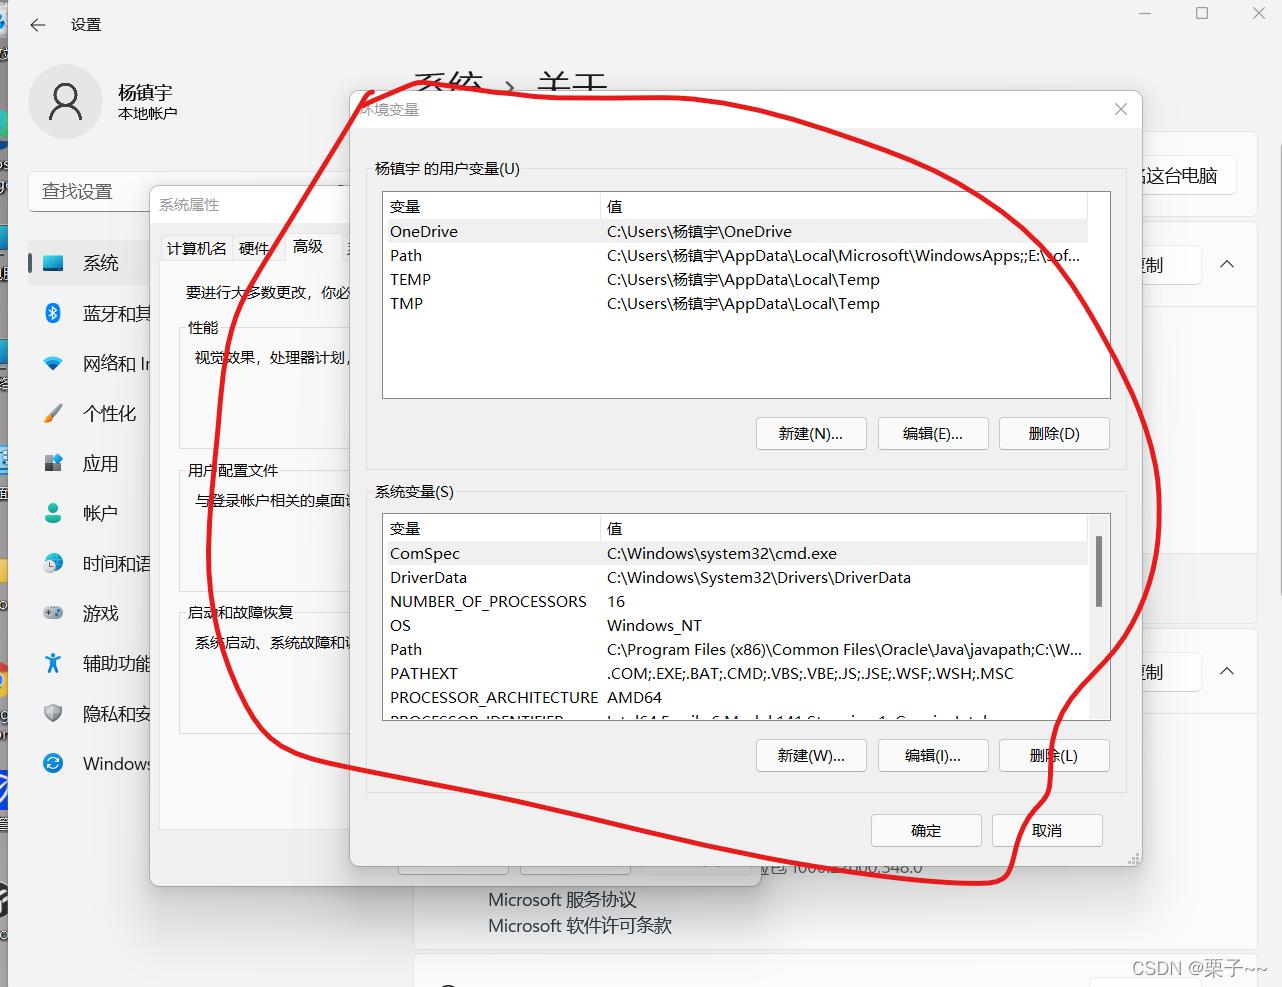Cancel with the 取消 button
Image resolution: width=1282 pixels, height=987 pixels.
point(1047,831)
